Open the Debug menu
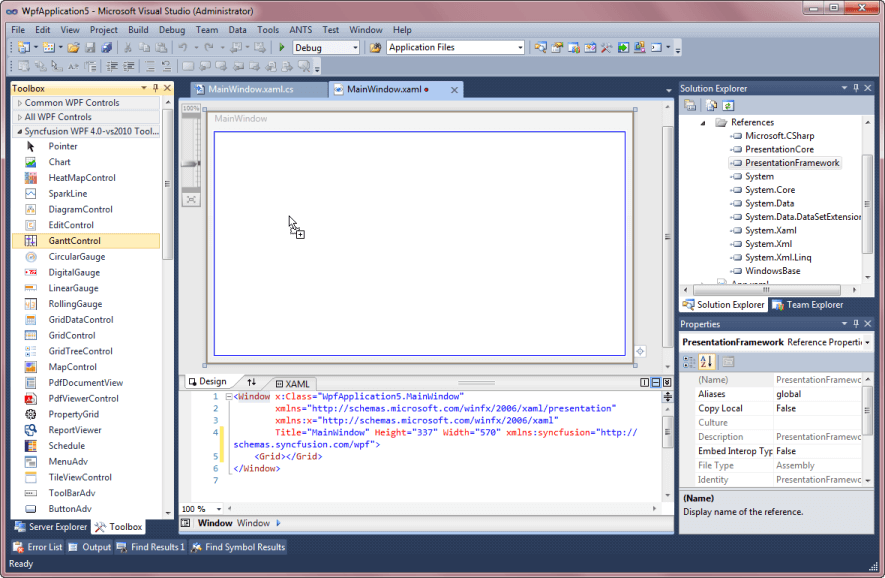This screenshot has width=885, height=578. coord(172,30)
